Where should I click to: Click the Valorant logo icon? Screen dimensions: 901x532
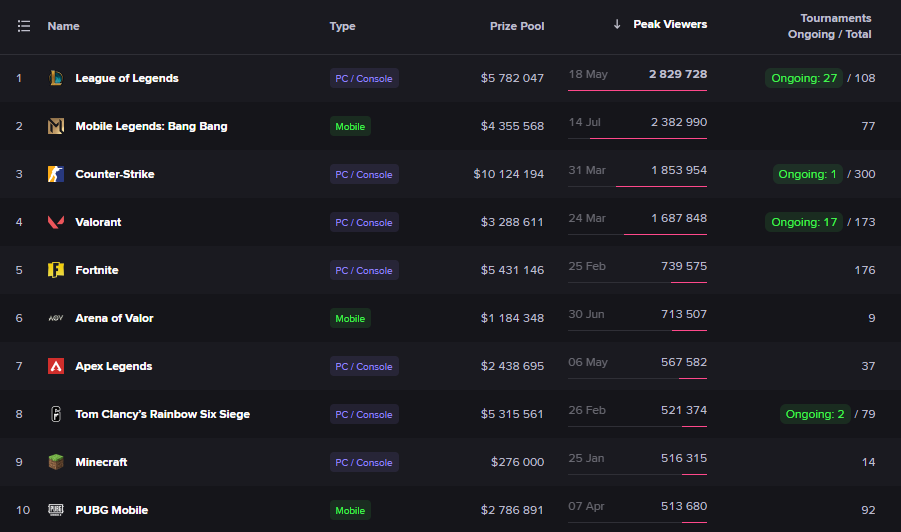[x=56, y=222]
